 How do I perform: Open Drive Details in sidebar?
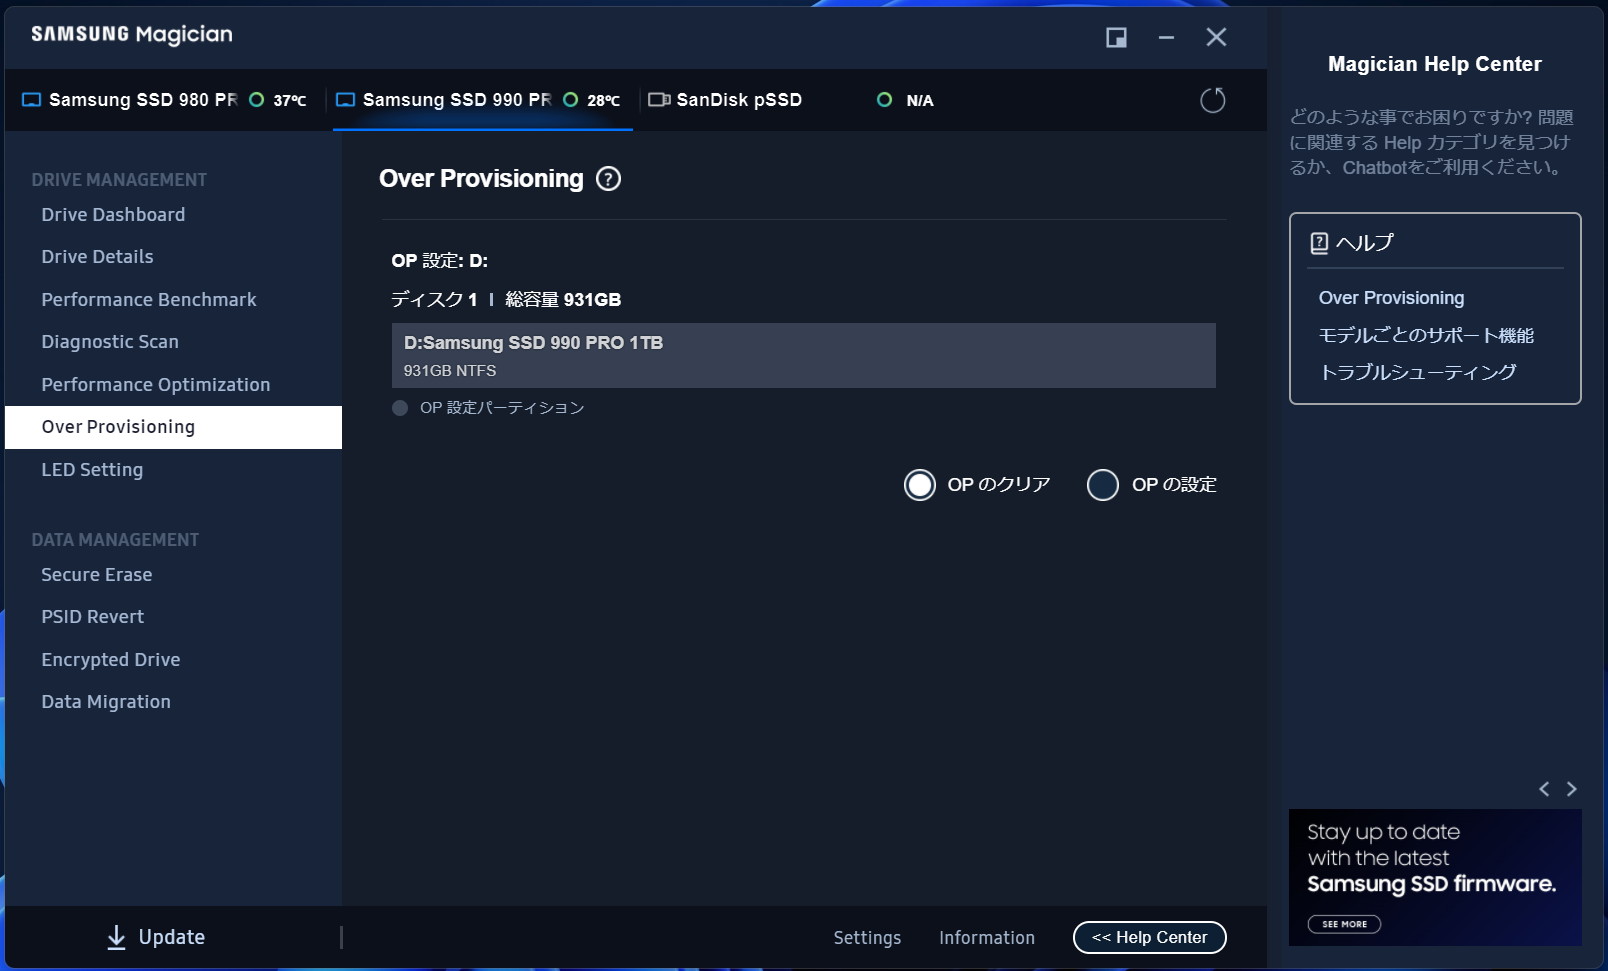97,257
